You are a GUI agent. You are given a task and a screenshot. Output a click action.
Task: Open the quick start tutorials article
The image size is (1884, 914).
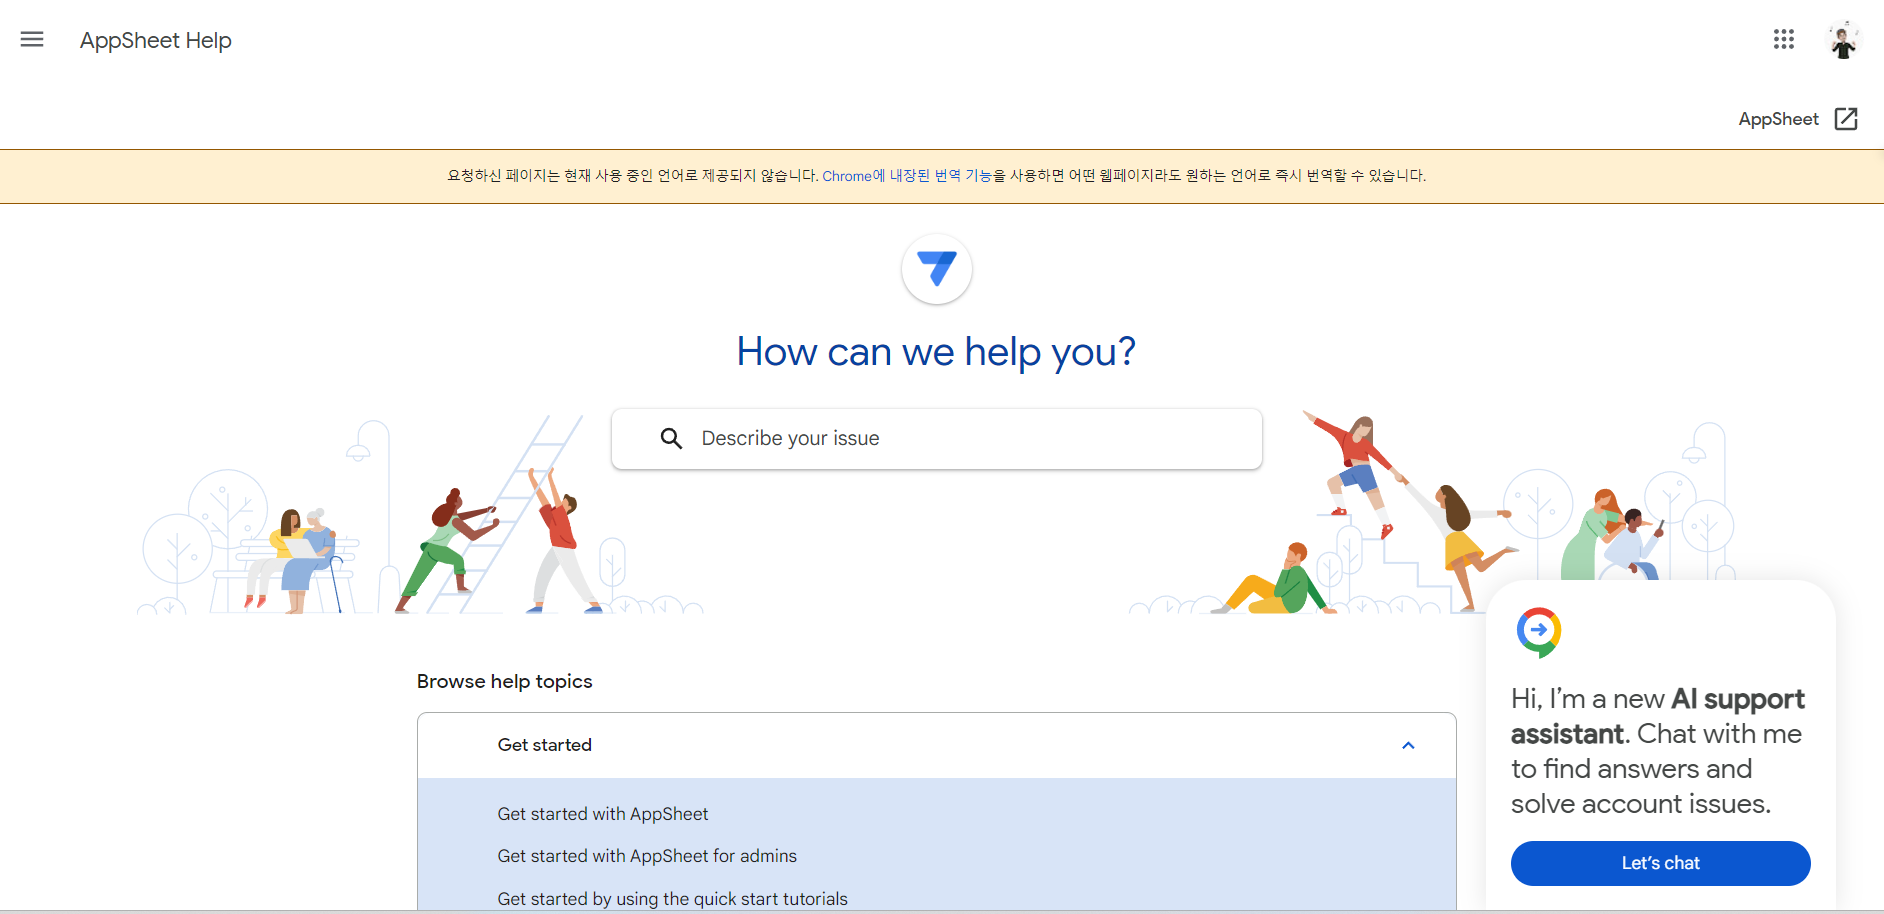pos(672,899)
